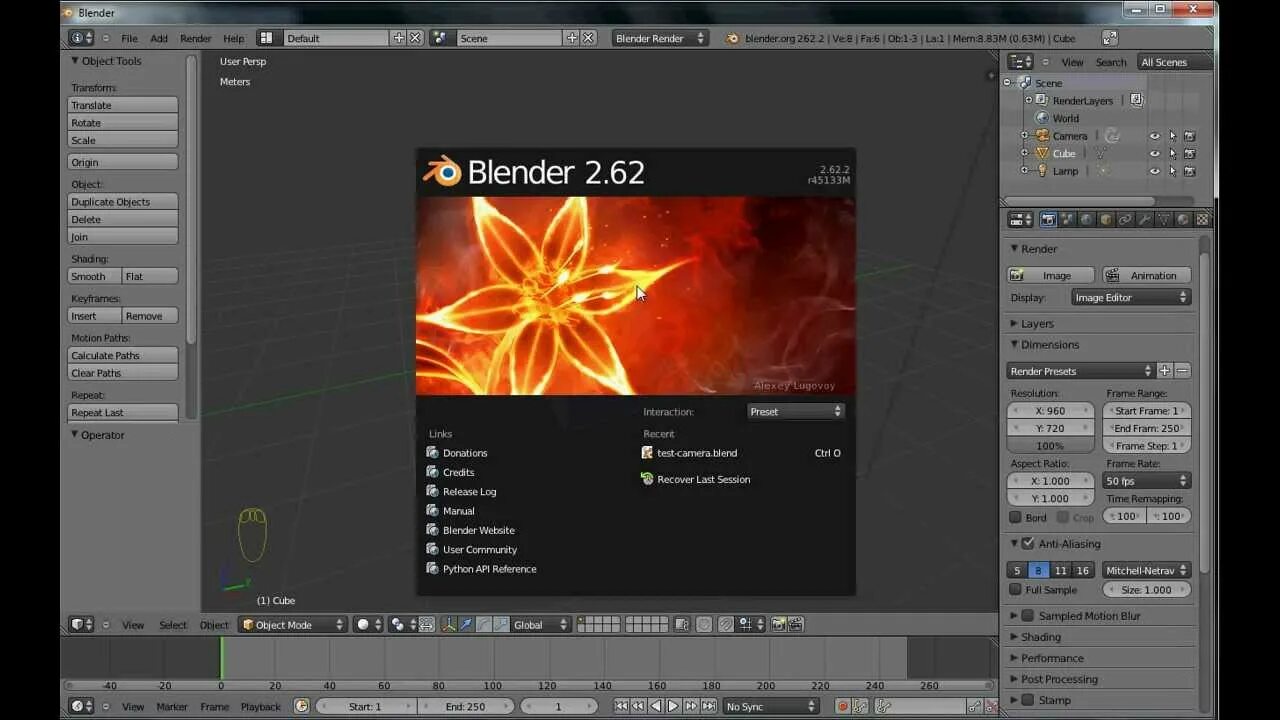Click the 100% resolution percentage slider
This screenshot has width=1280, height=720.
point(1050,446)
